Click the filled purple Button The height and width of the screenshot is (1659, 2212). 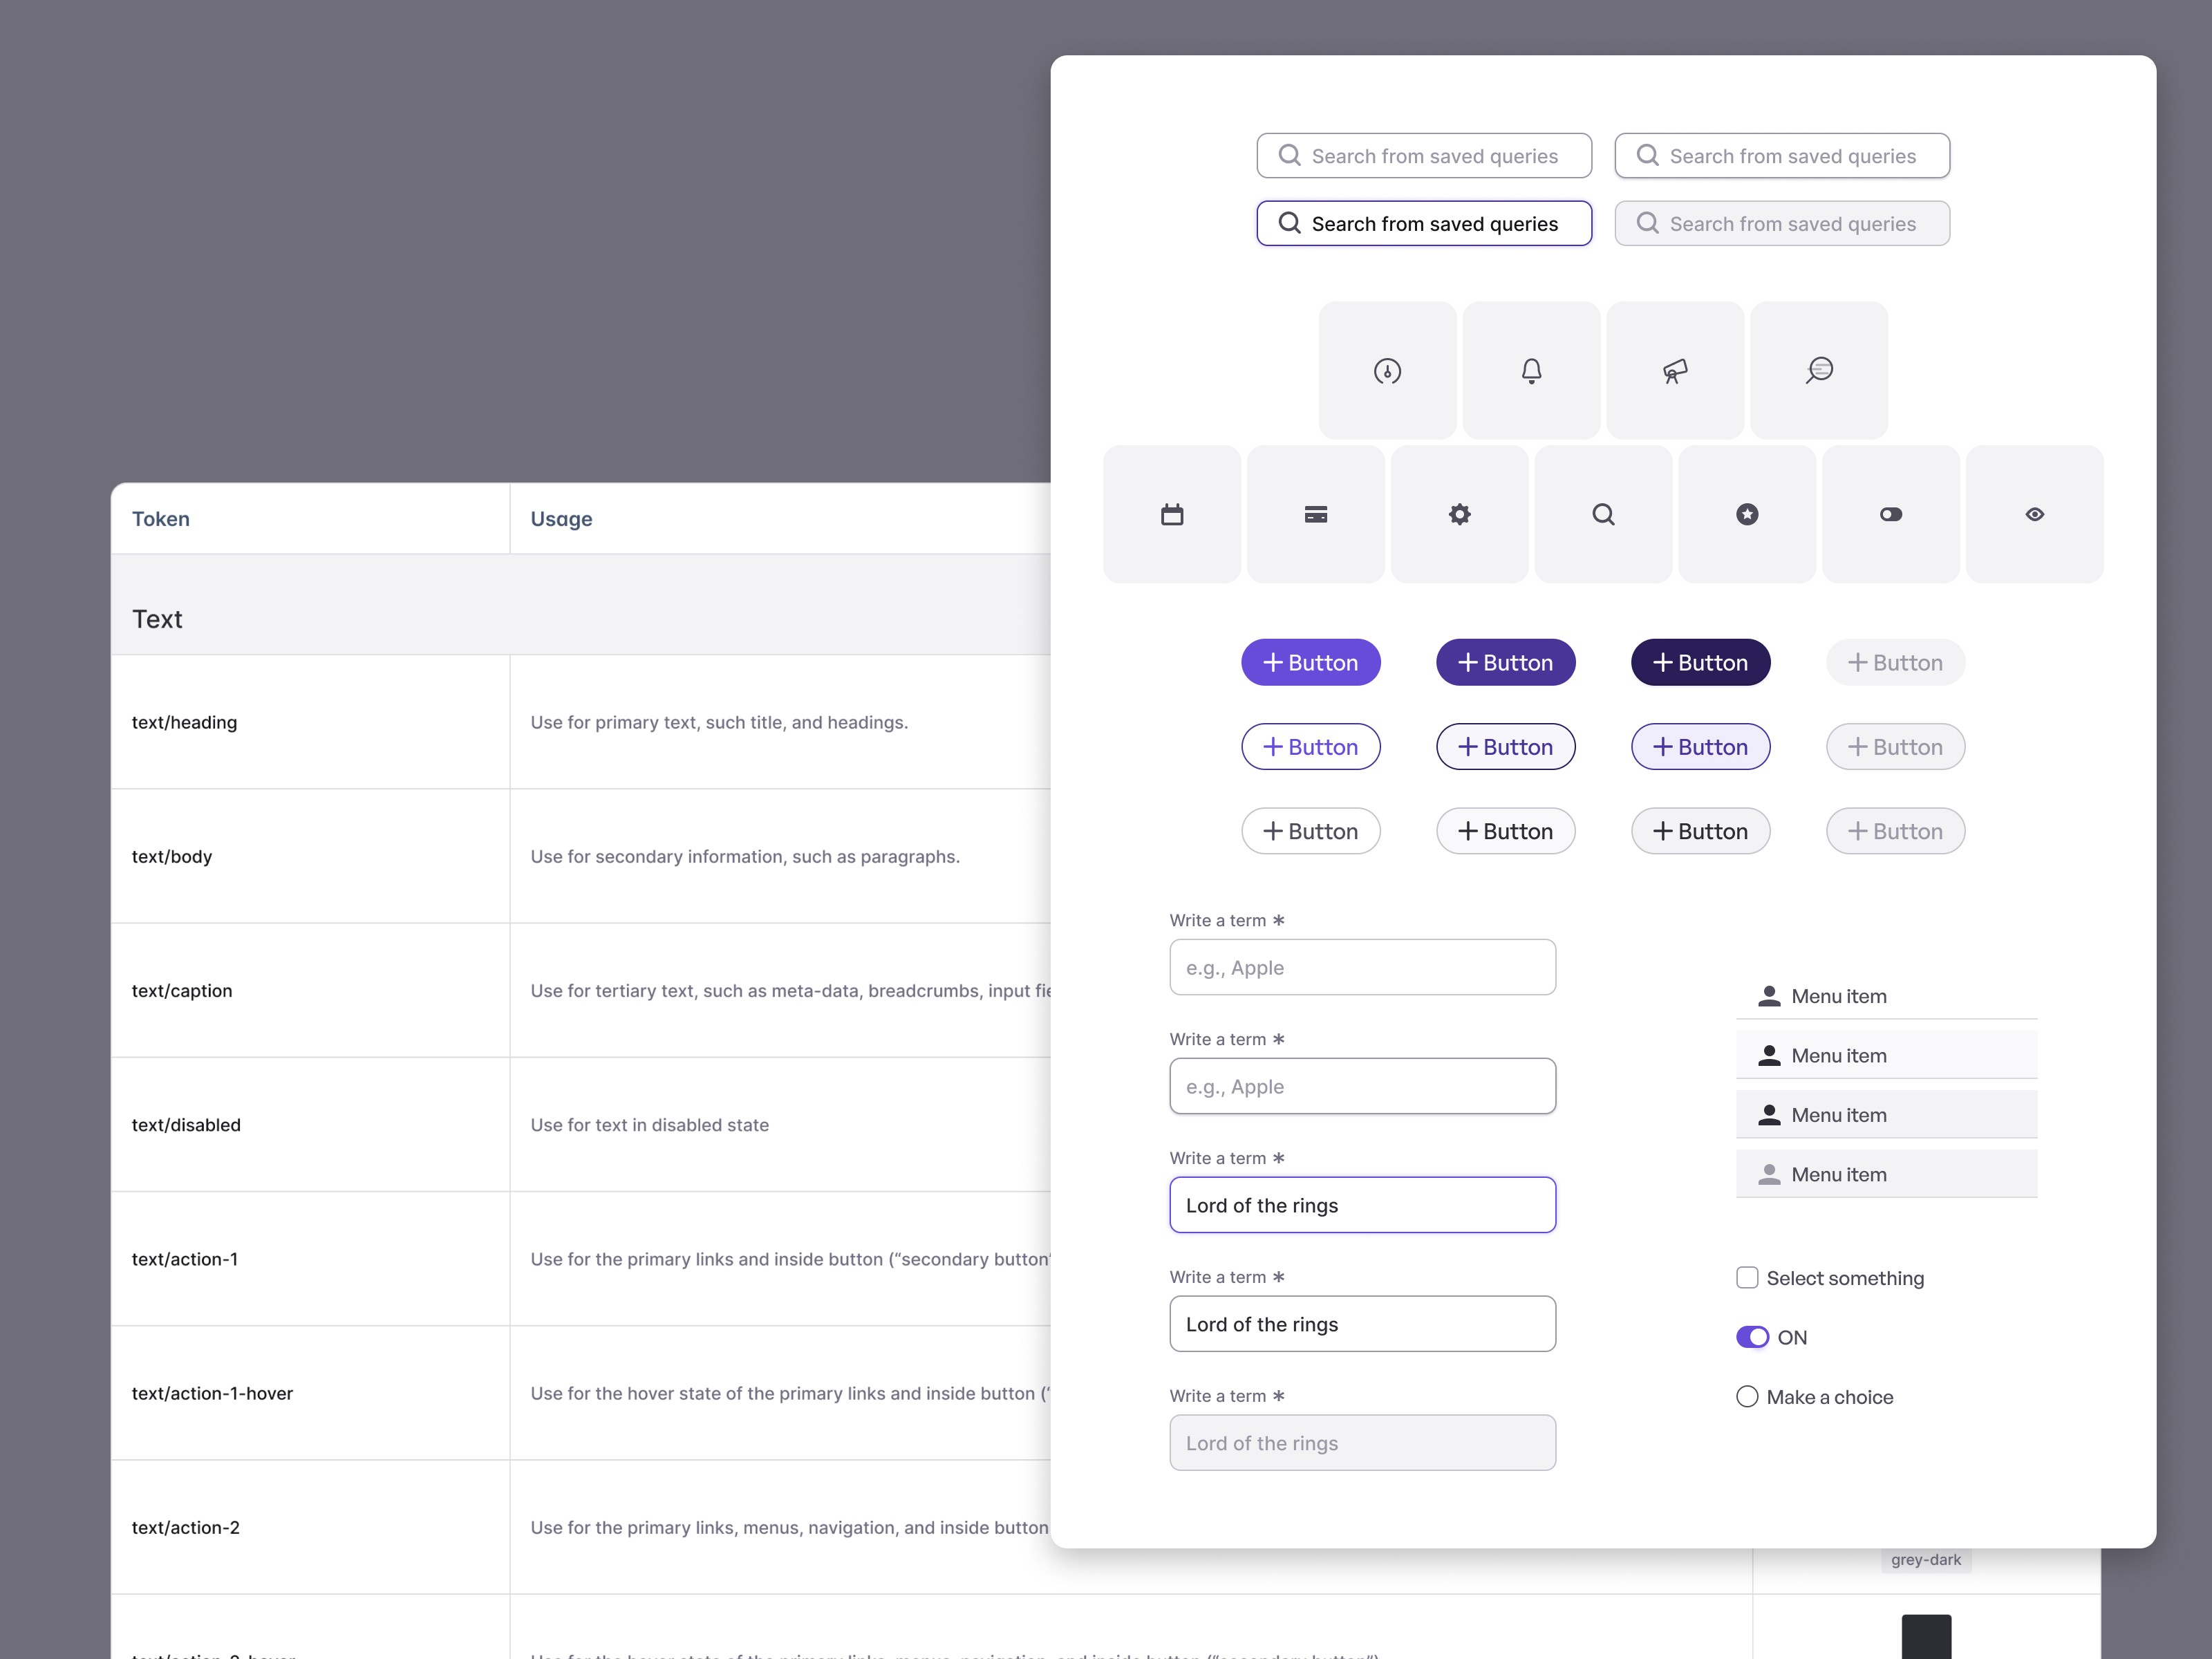point(1311,662)
